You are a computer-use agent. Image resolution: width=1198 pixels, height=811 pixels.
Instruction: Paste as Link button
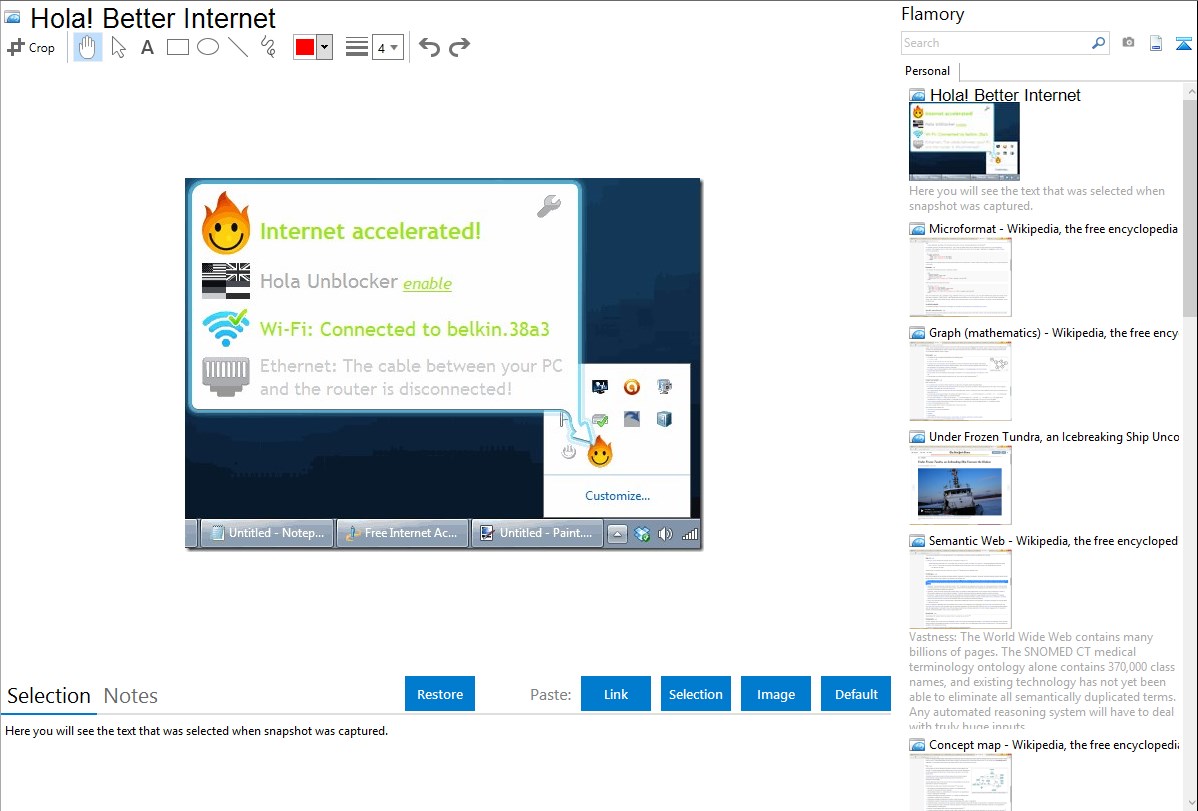616,694
